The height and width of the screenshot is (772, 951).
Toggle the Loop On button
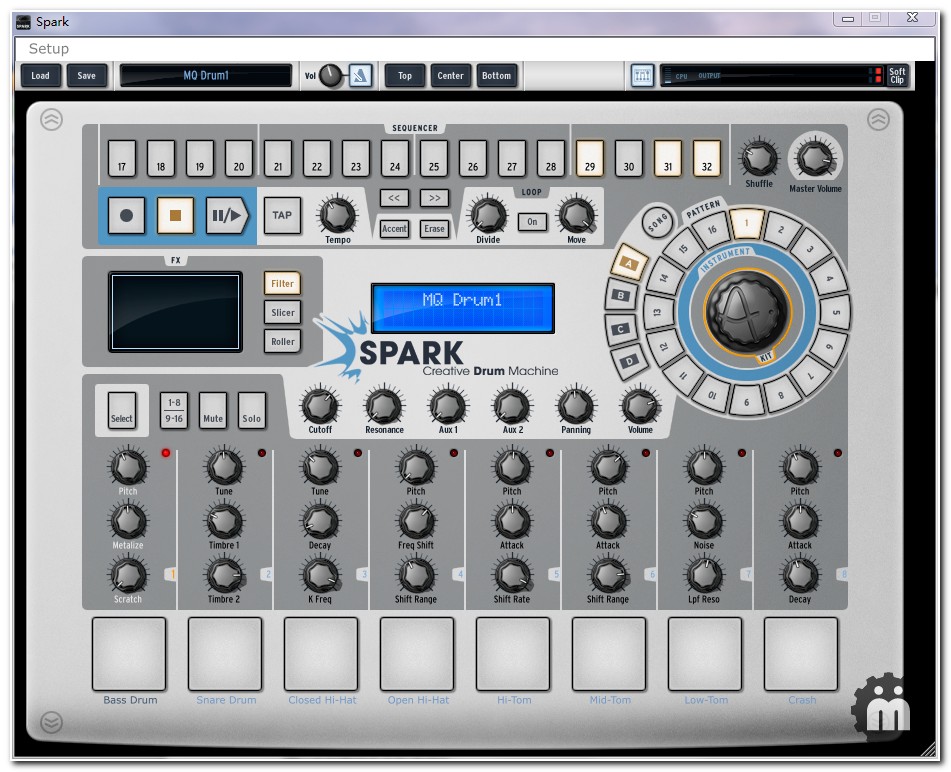pos(532,222)
